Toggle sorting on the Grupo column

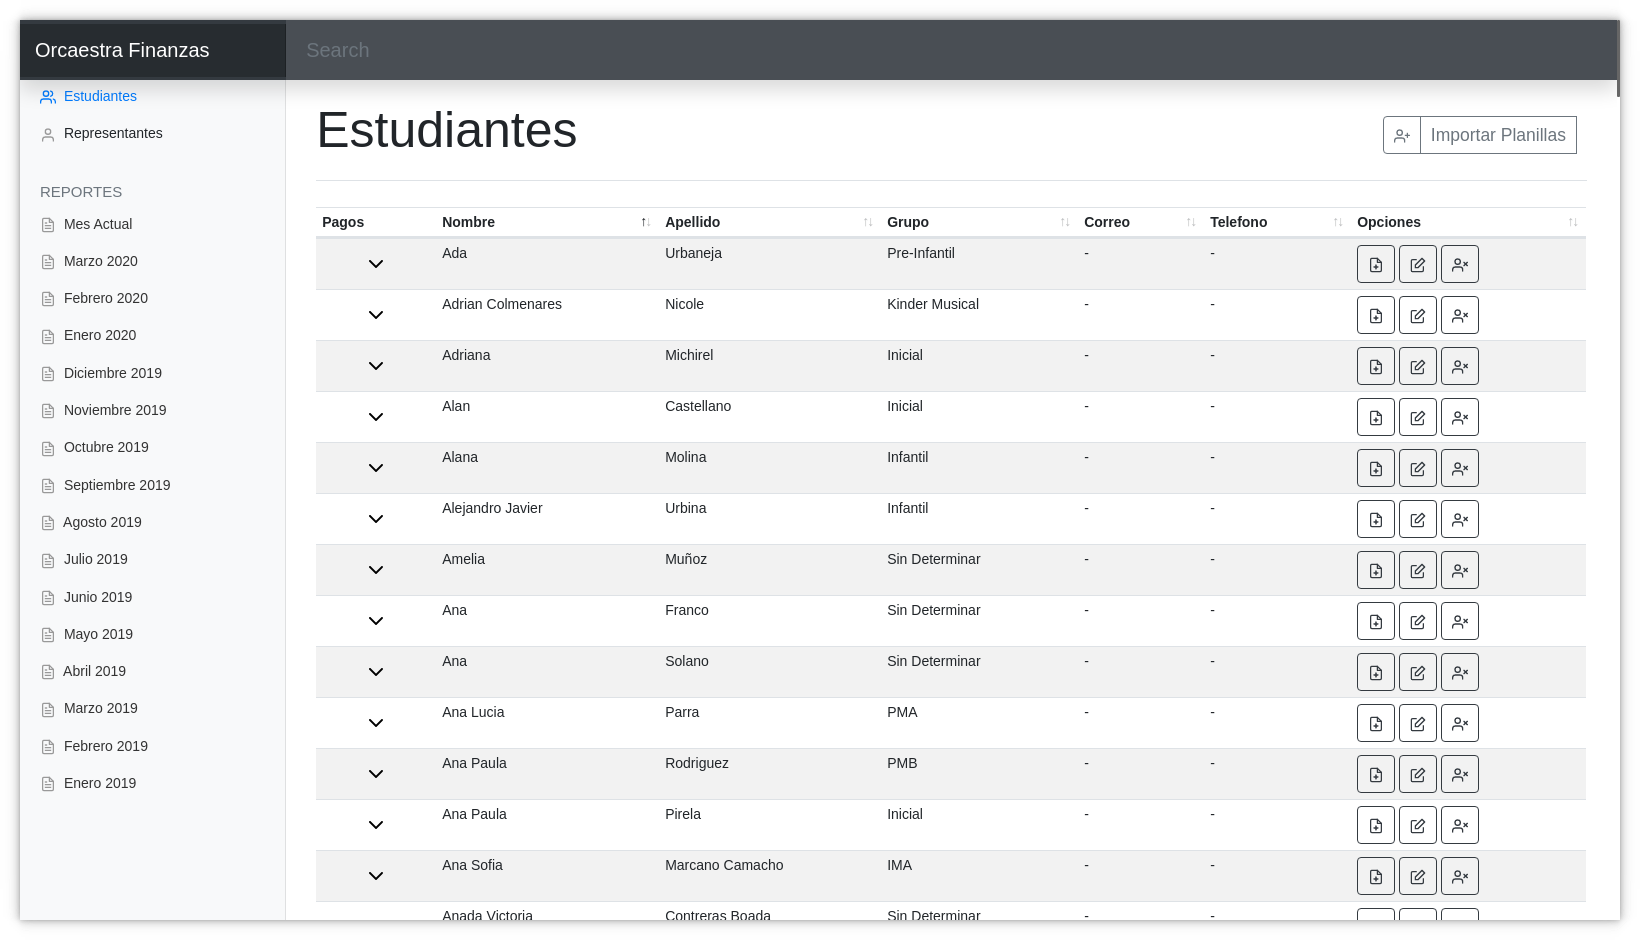[1063, 222]
